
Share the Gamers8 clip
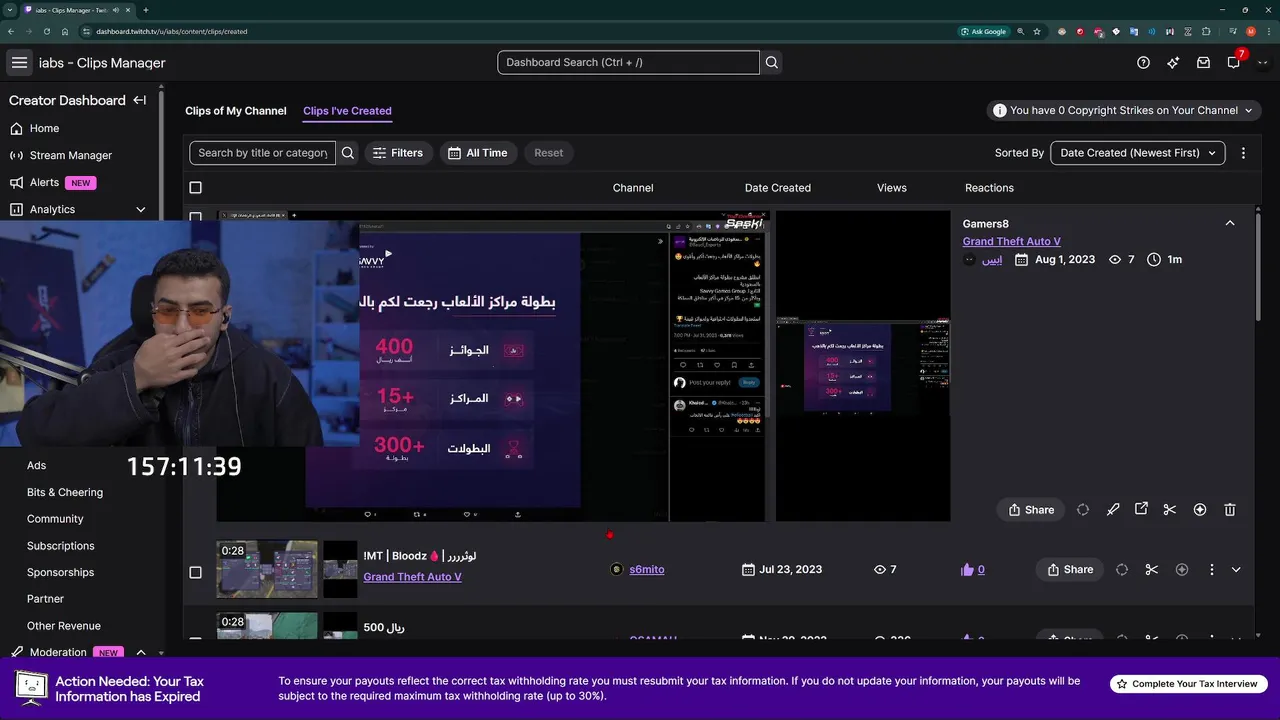coord(1031,509)
